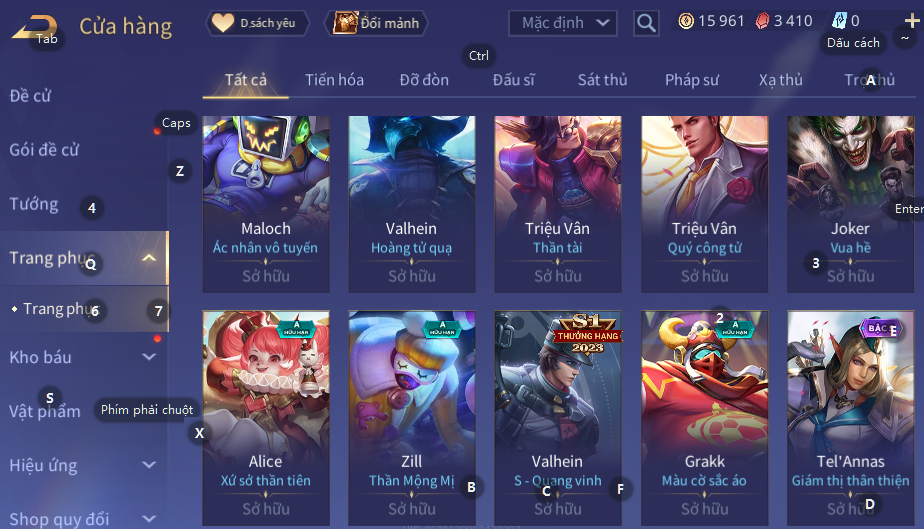Click the blue voucher currency icon
Image resolution: width=924 pixels, height=529 pixels.
pyautogui.click(x=839, y=21)
